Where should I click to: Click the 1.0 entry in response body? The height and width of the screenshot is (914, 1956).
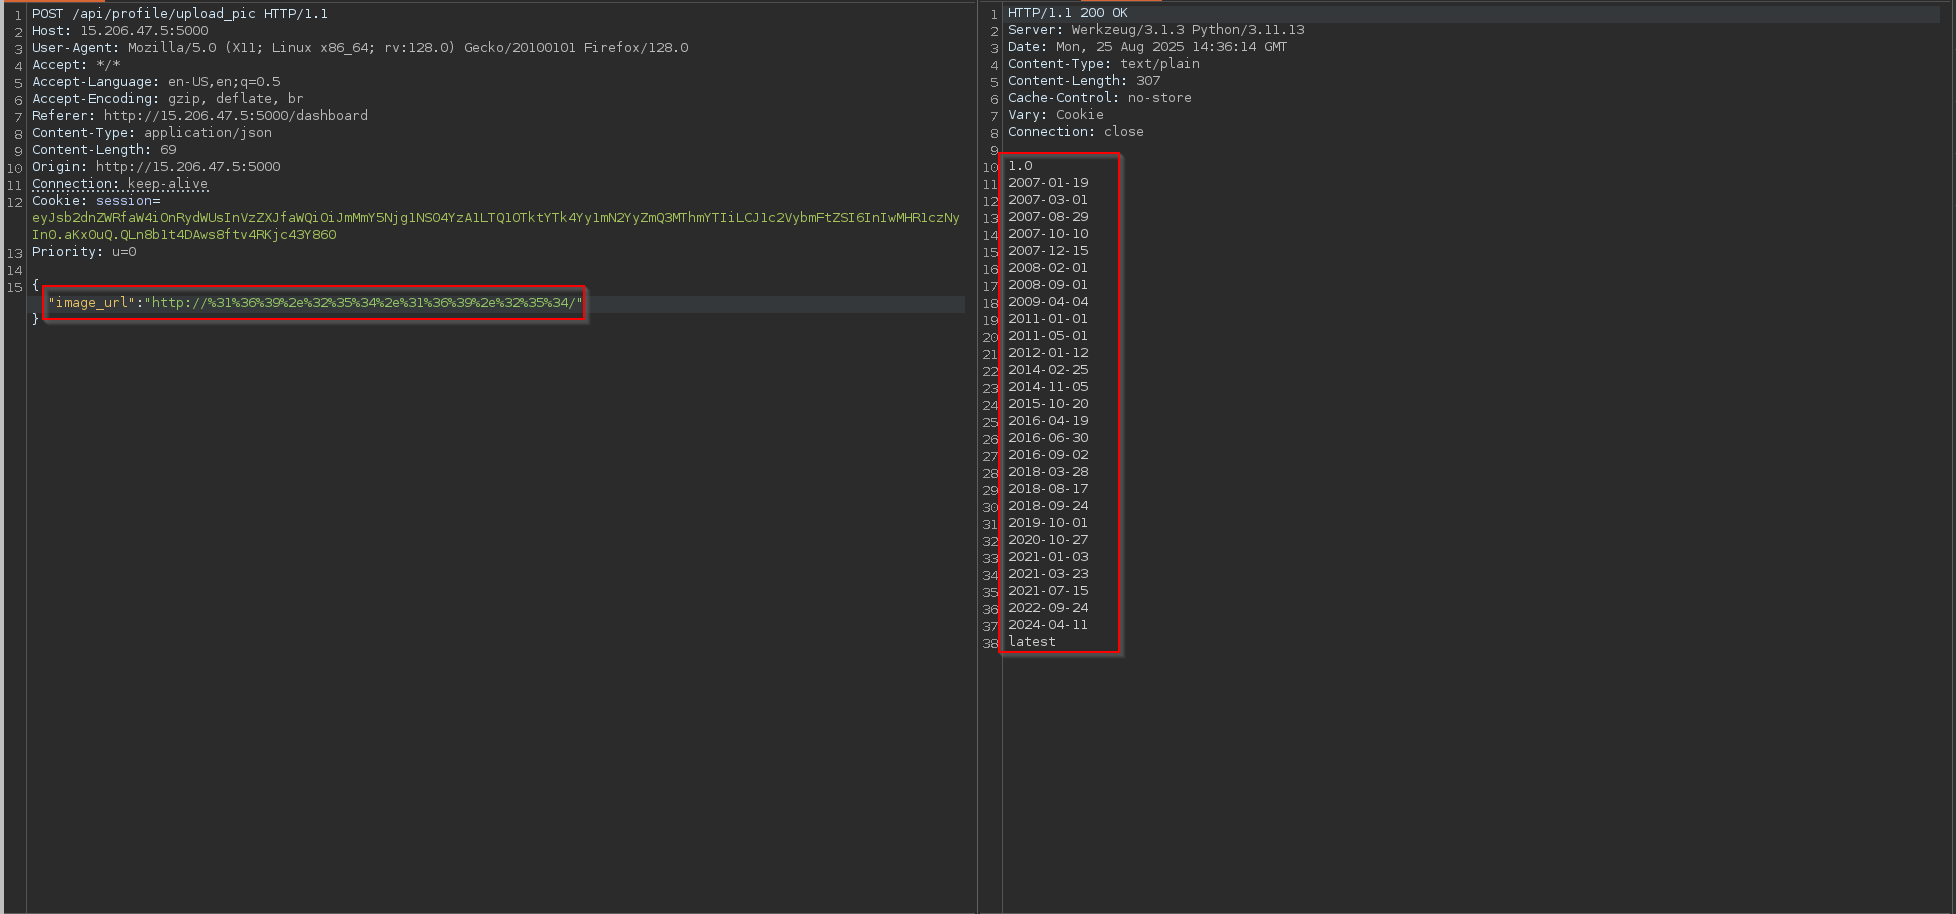tap(1020, 166)
